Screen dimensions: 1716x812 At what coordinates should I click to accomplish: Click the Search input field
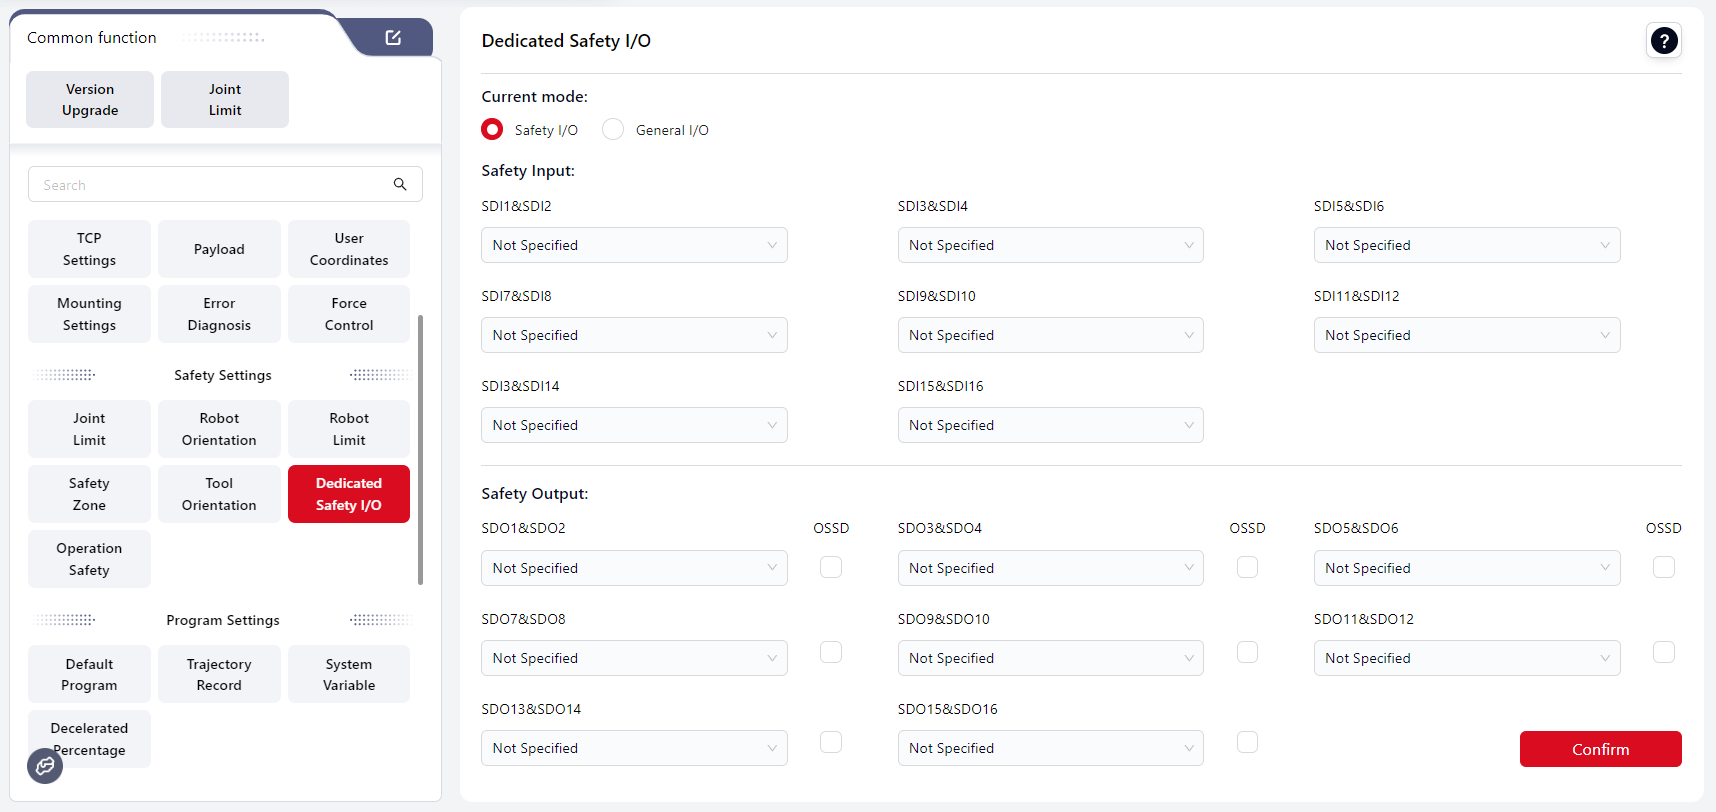(x=210, y=185)
